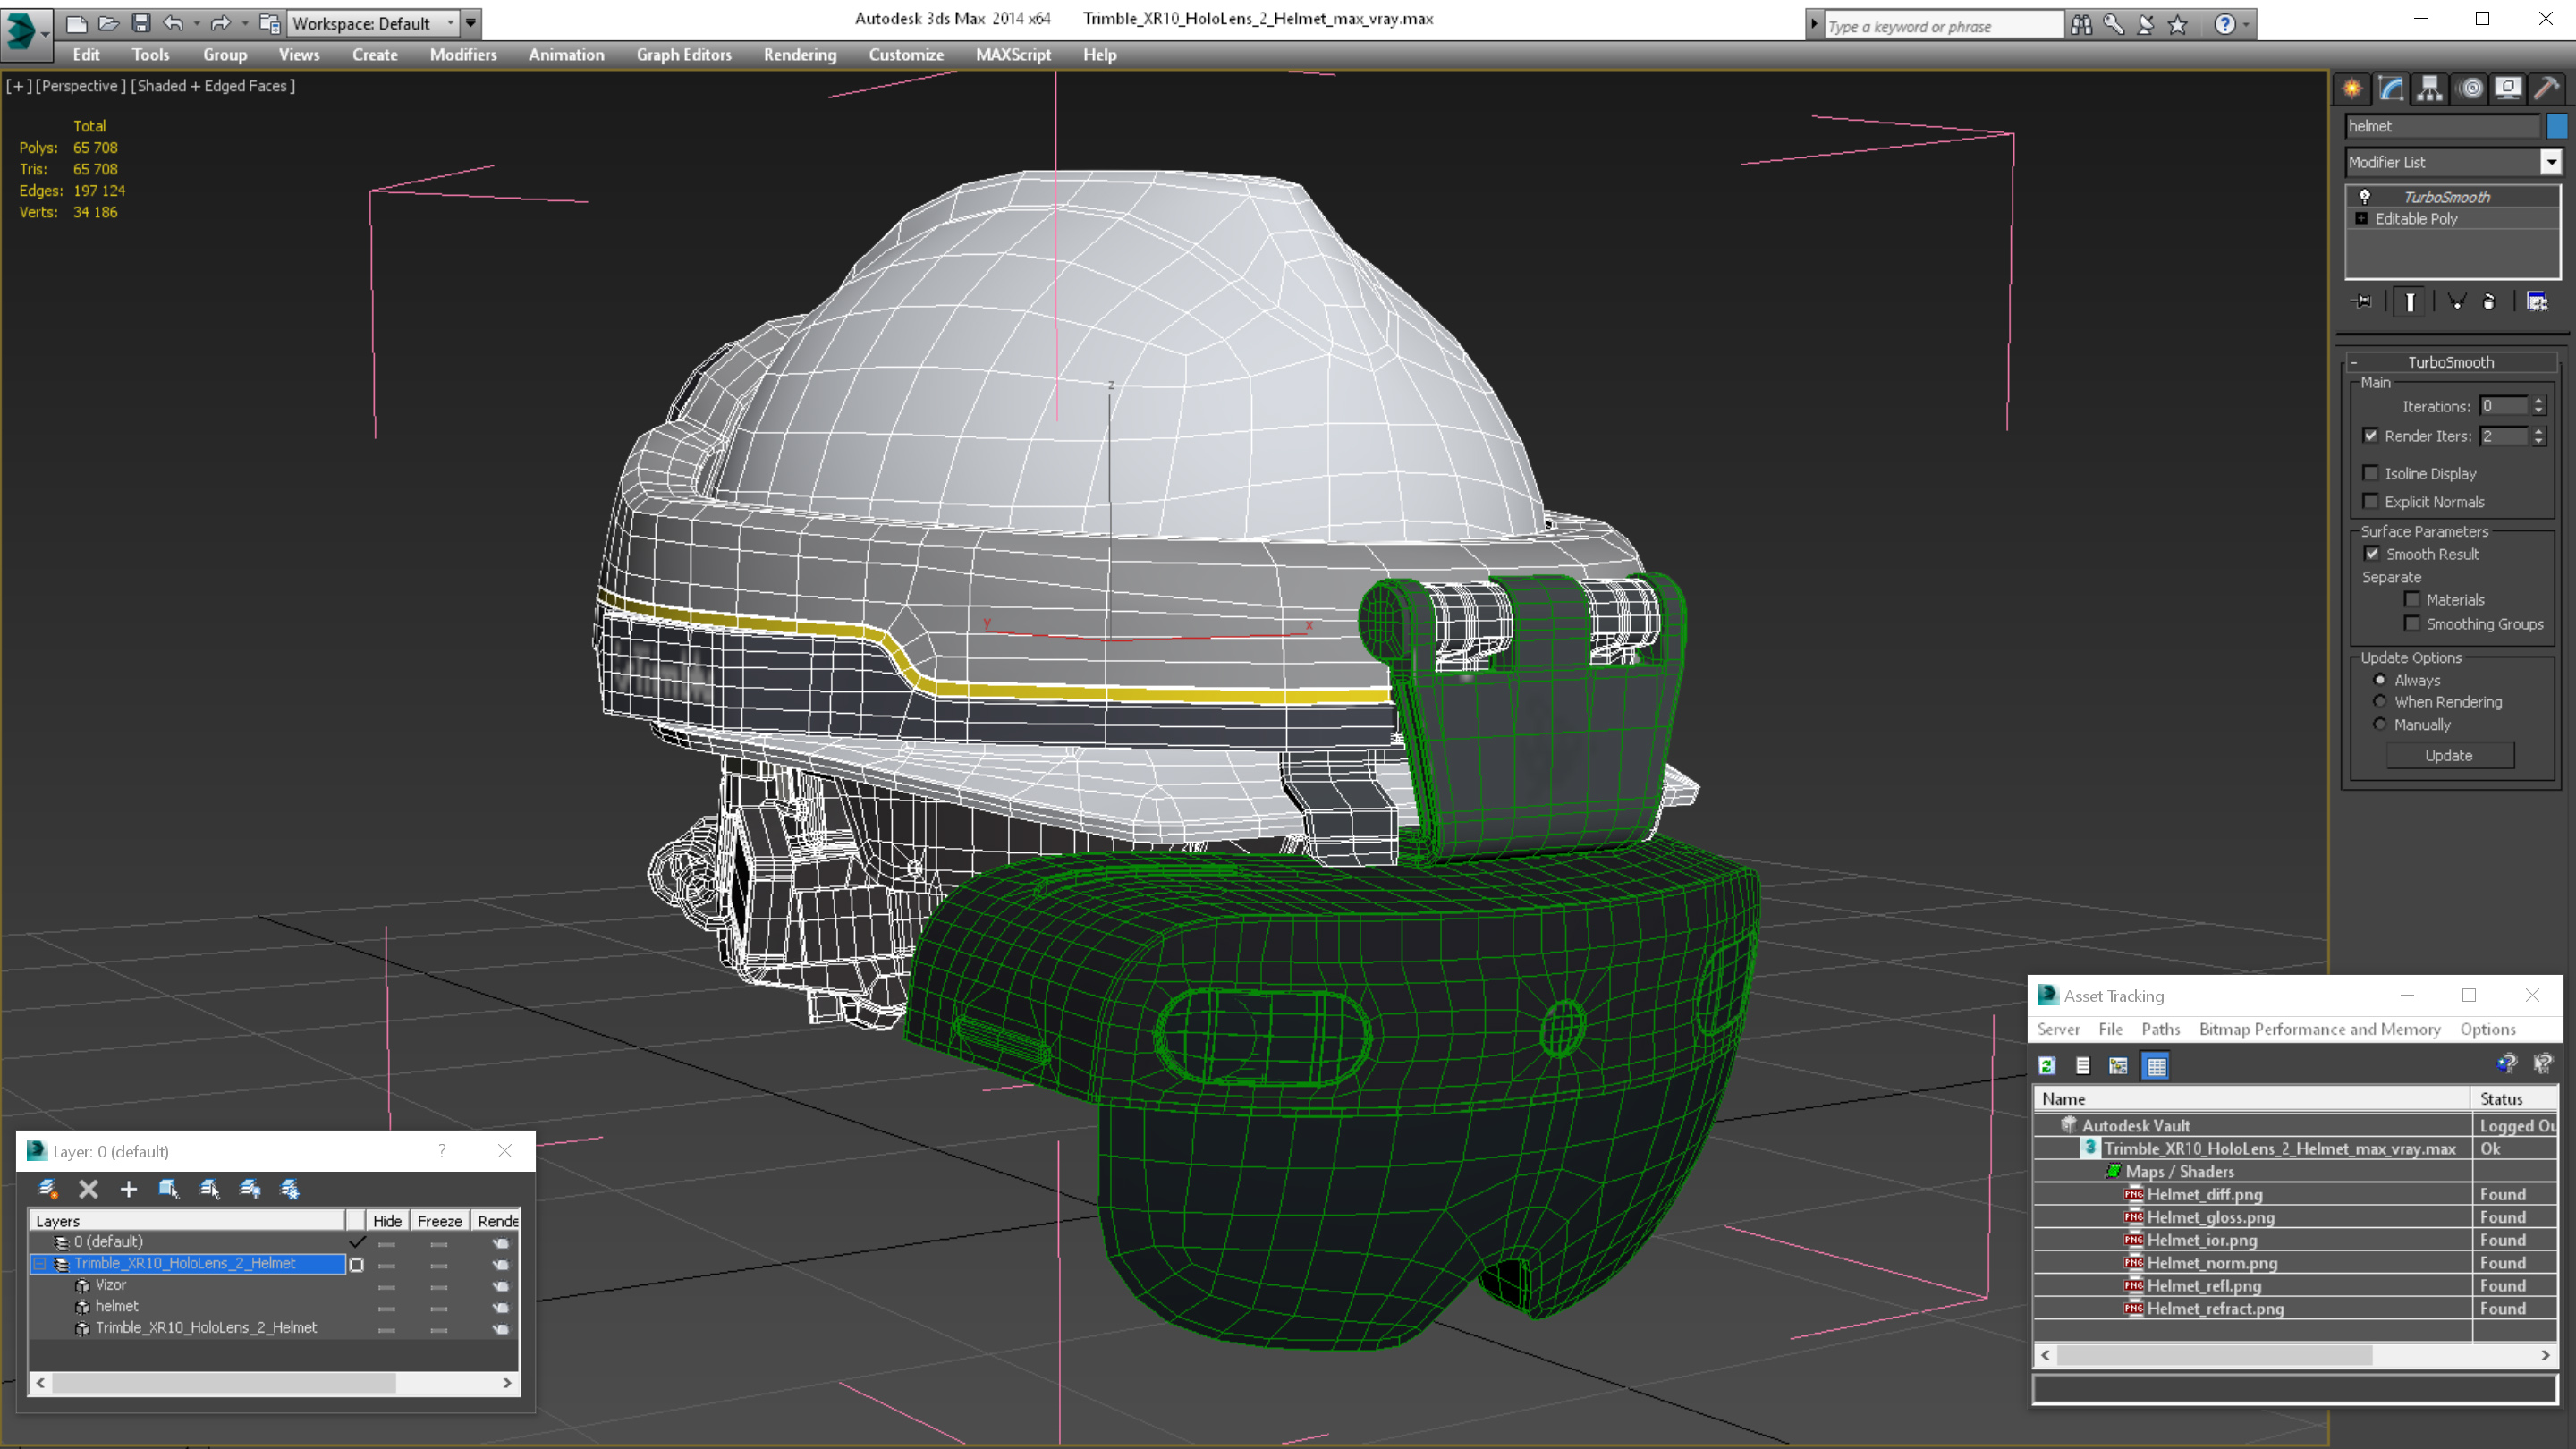Refresh the Asset Tracking list

[x=2047, y=1066]
